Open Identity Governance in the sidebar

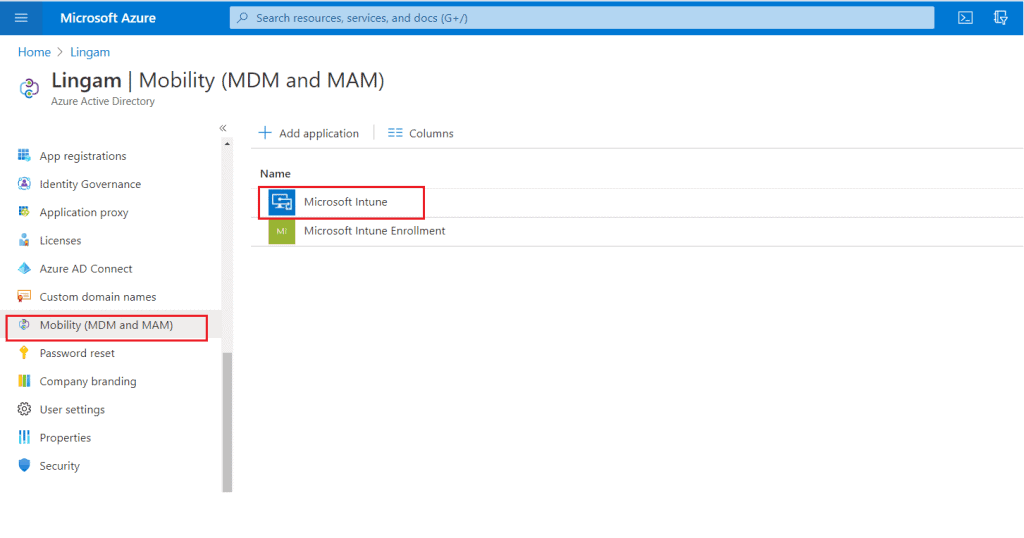point(90,184)
